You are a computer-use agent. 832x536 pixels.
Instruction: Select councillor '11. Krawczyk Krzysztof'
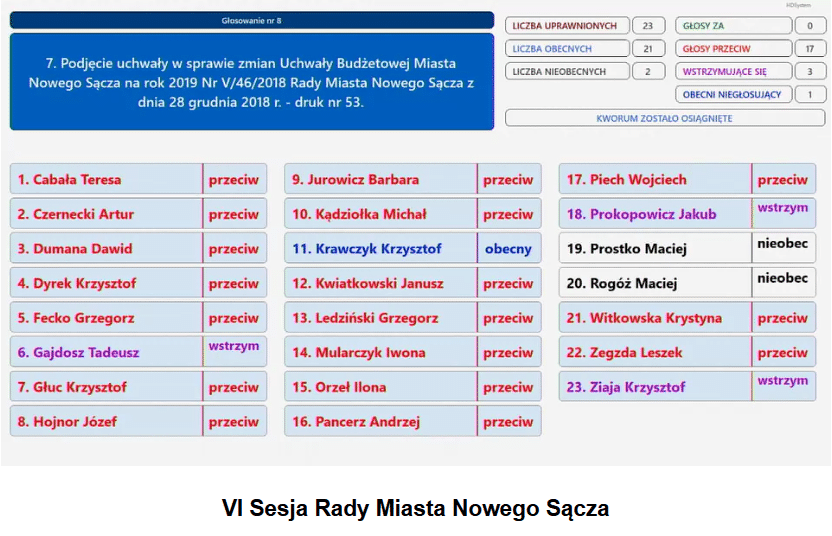pyautogui.click(x=380, y=248)
